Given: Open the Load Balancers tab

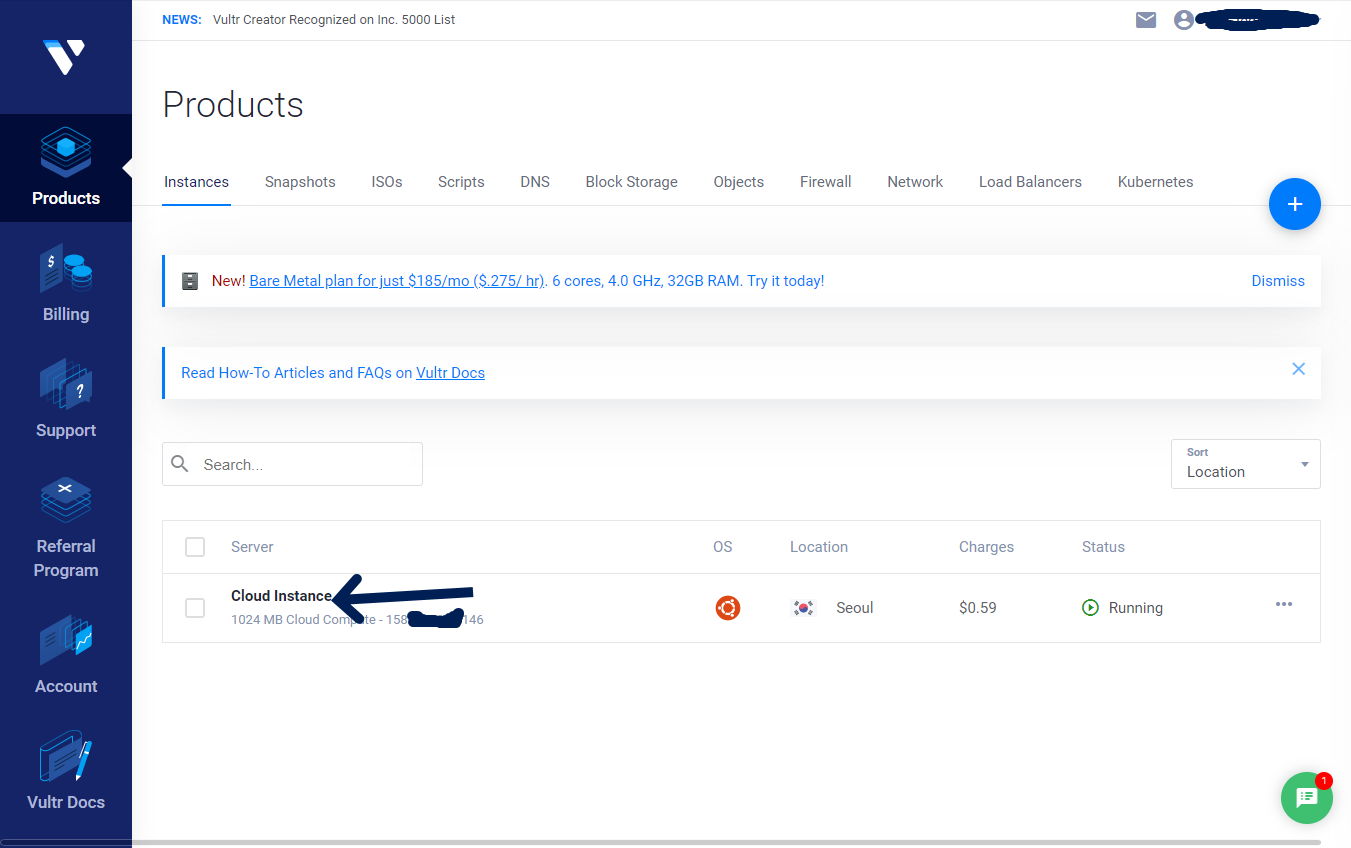Looking at the screenshot, I should [x=1030, y=182].
